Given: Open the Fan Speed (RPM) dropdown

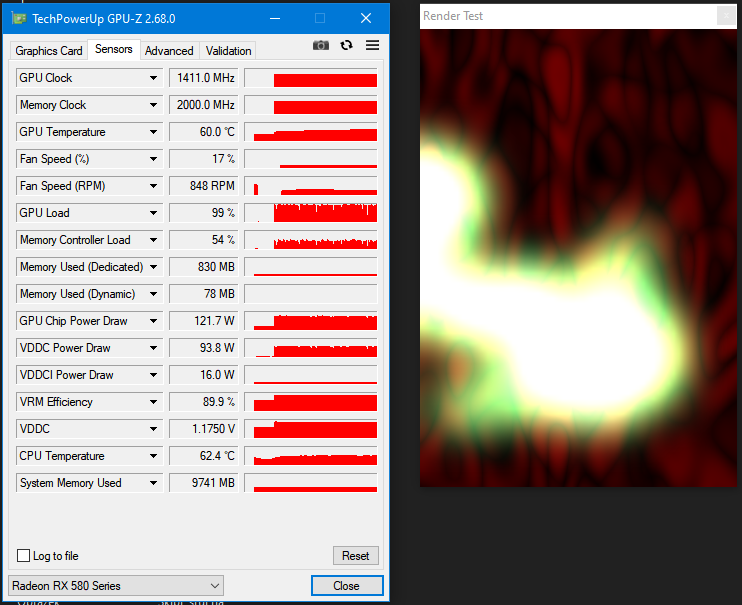Looking at the screenshot, I should 153,186.
